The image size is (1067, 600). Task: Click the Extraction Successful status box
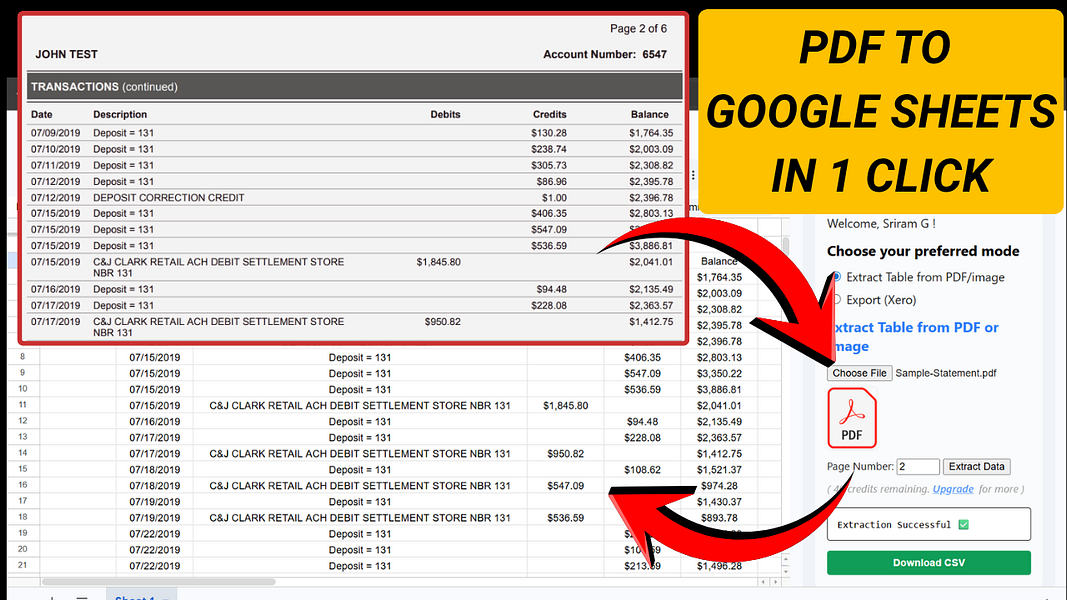point(929,524)
